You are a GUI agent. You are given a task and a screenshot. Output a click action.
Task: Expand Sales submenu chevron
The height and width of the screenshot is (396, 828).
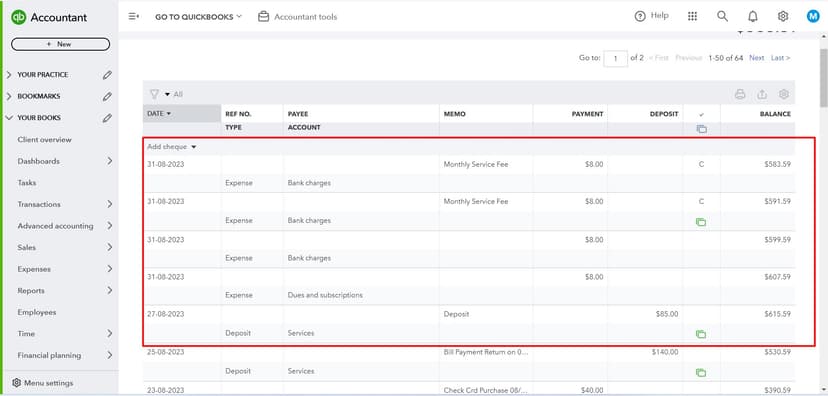click(109, 248)
